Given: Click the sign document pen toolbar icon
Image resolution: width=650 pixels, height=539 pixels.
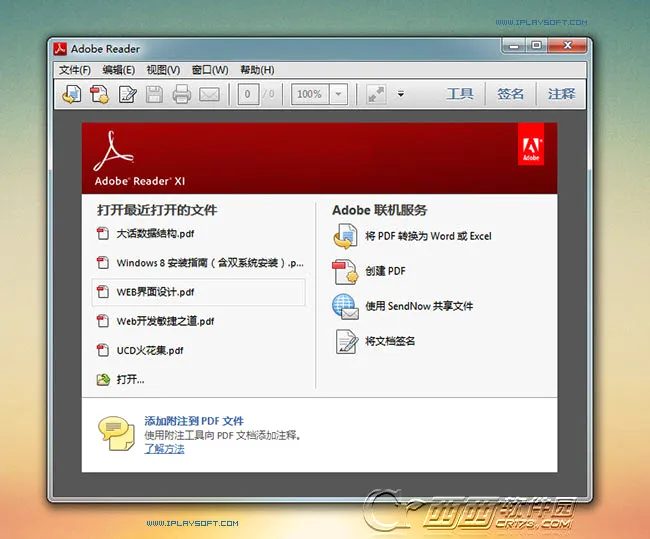Looking at the screenshot, I should point(127,94).
